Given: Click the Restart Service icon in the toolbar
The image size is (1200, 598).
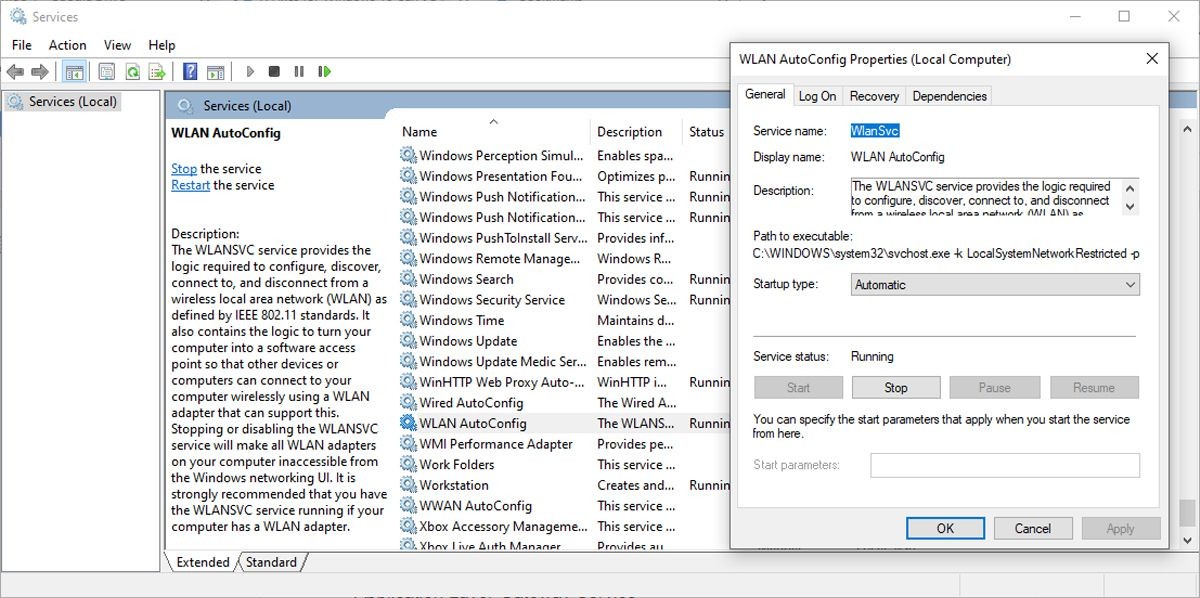Looking at the screenshot, I should (x=324, y=72).
